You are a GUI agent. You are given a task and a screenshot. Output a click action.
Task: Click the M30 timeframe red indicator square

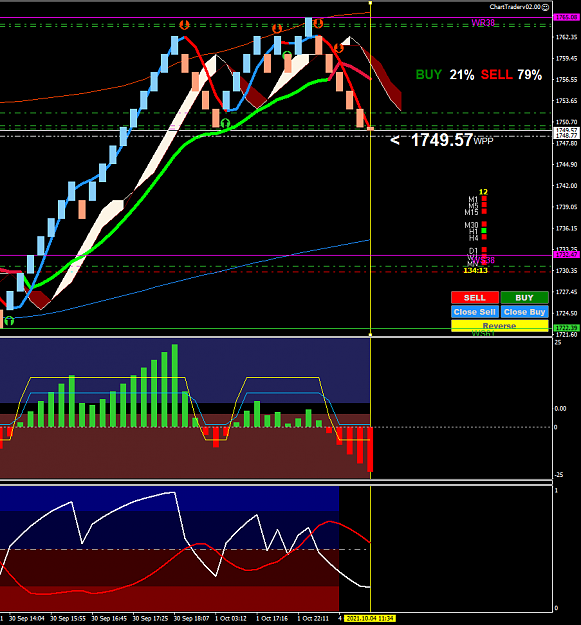point(484,224)
